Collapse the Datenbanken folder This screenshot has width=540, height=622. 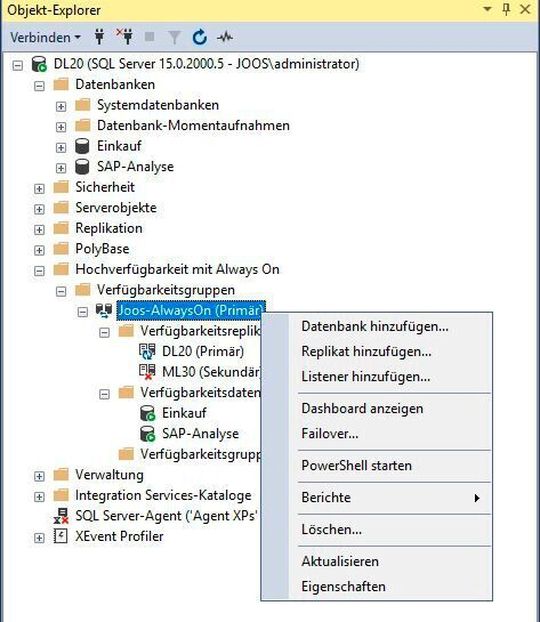[x=39, y=86]
